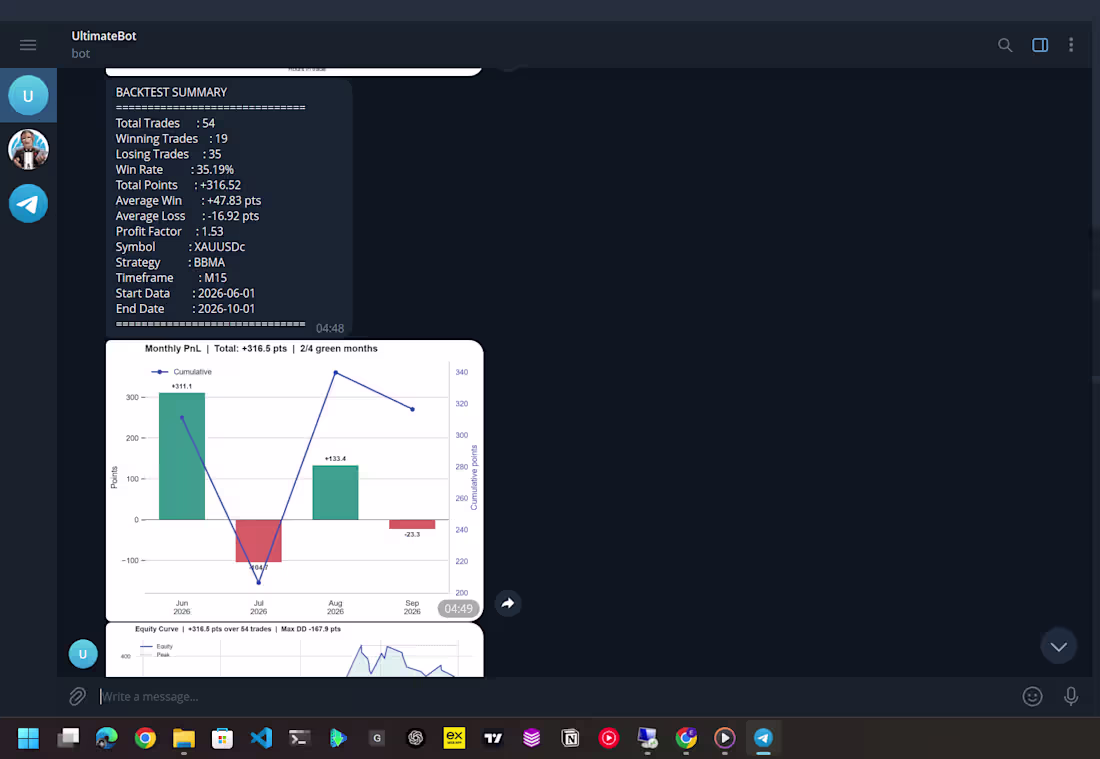Launch Microsoft Edge from the taskbar
1100x759 pixels.
pyautogui.click(x=107, y=738)
